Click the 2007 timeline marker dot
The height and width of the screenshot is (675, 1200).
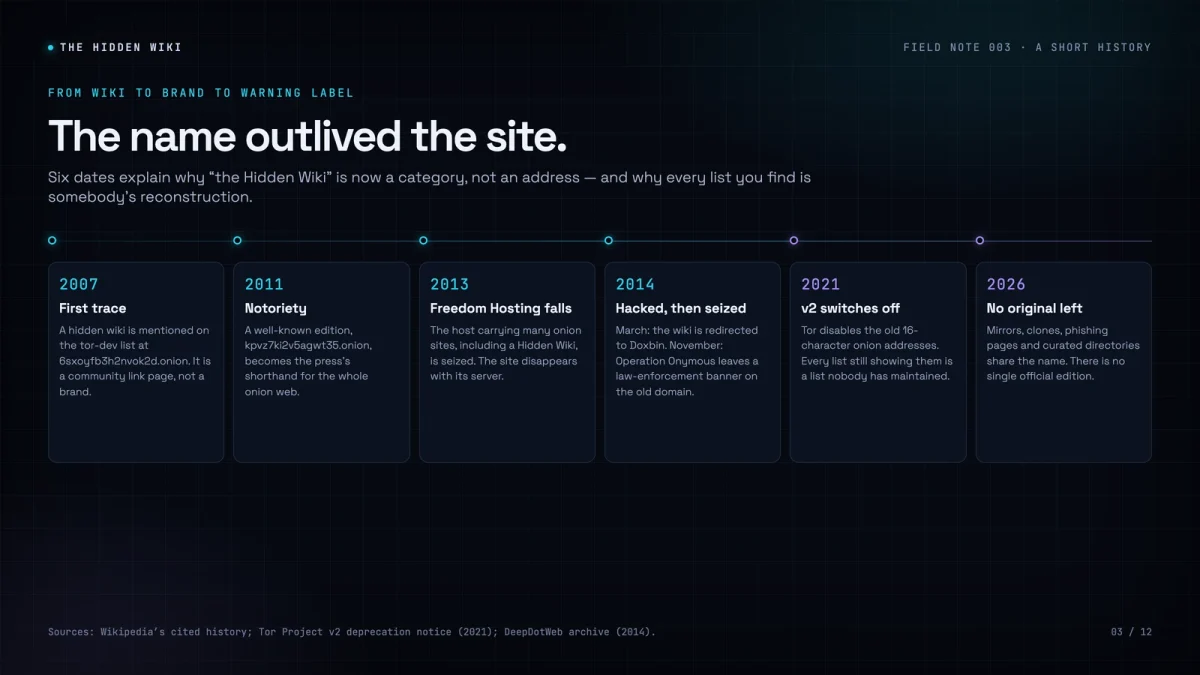pos(52,240)
